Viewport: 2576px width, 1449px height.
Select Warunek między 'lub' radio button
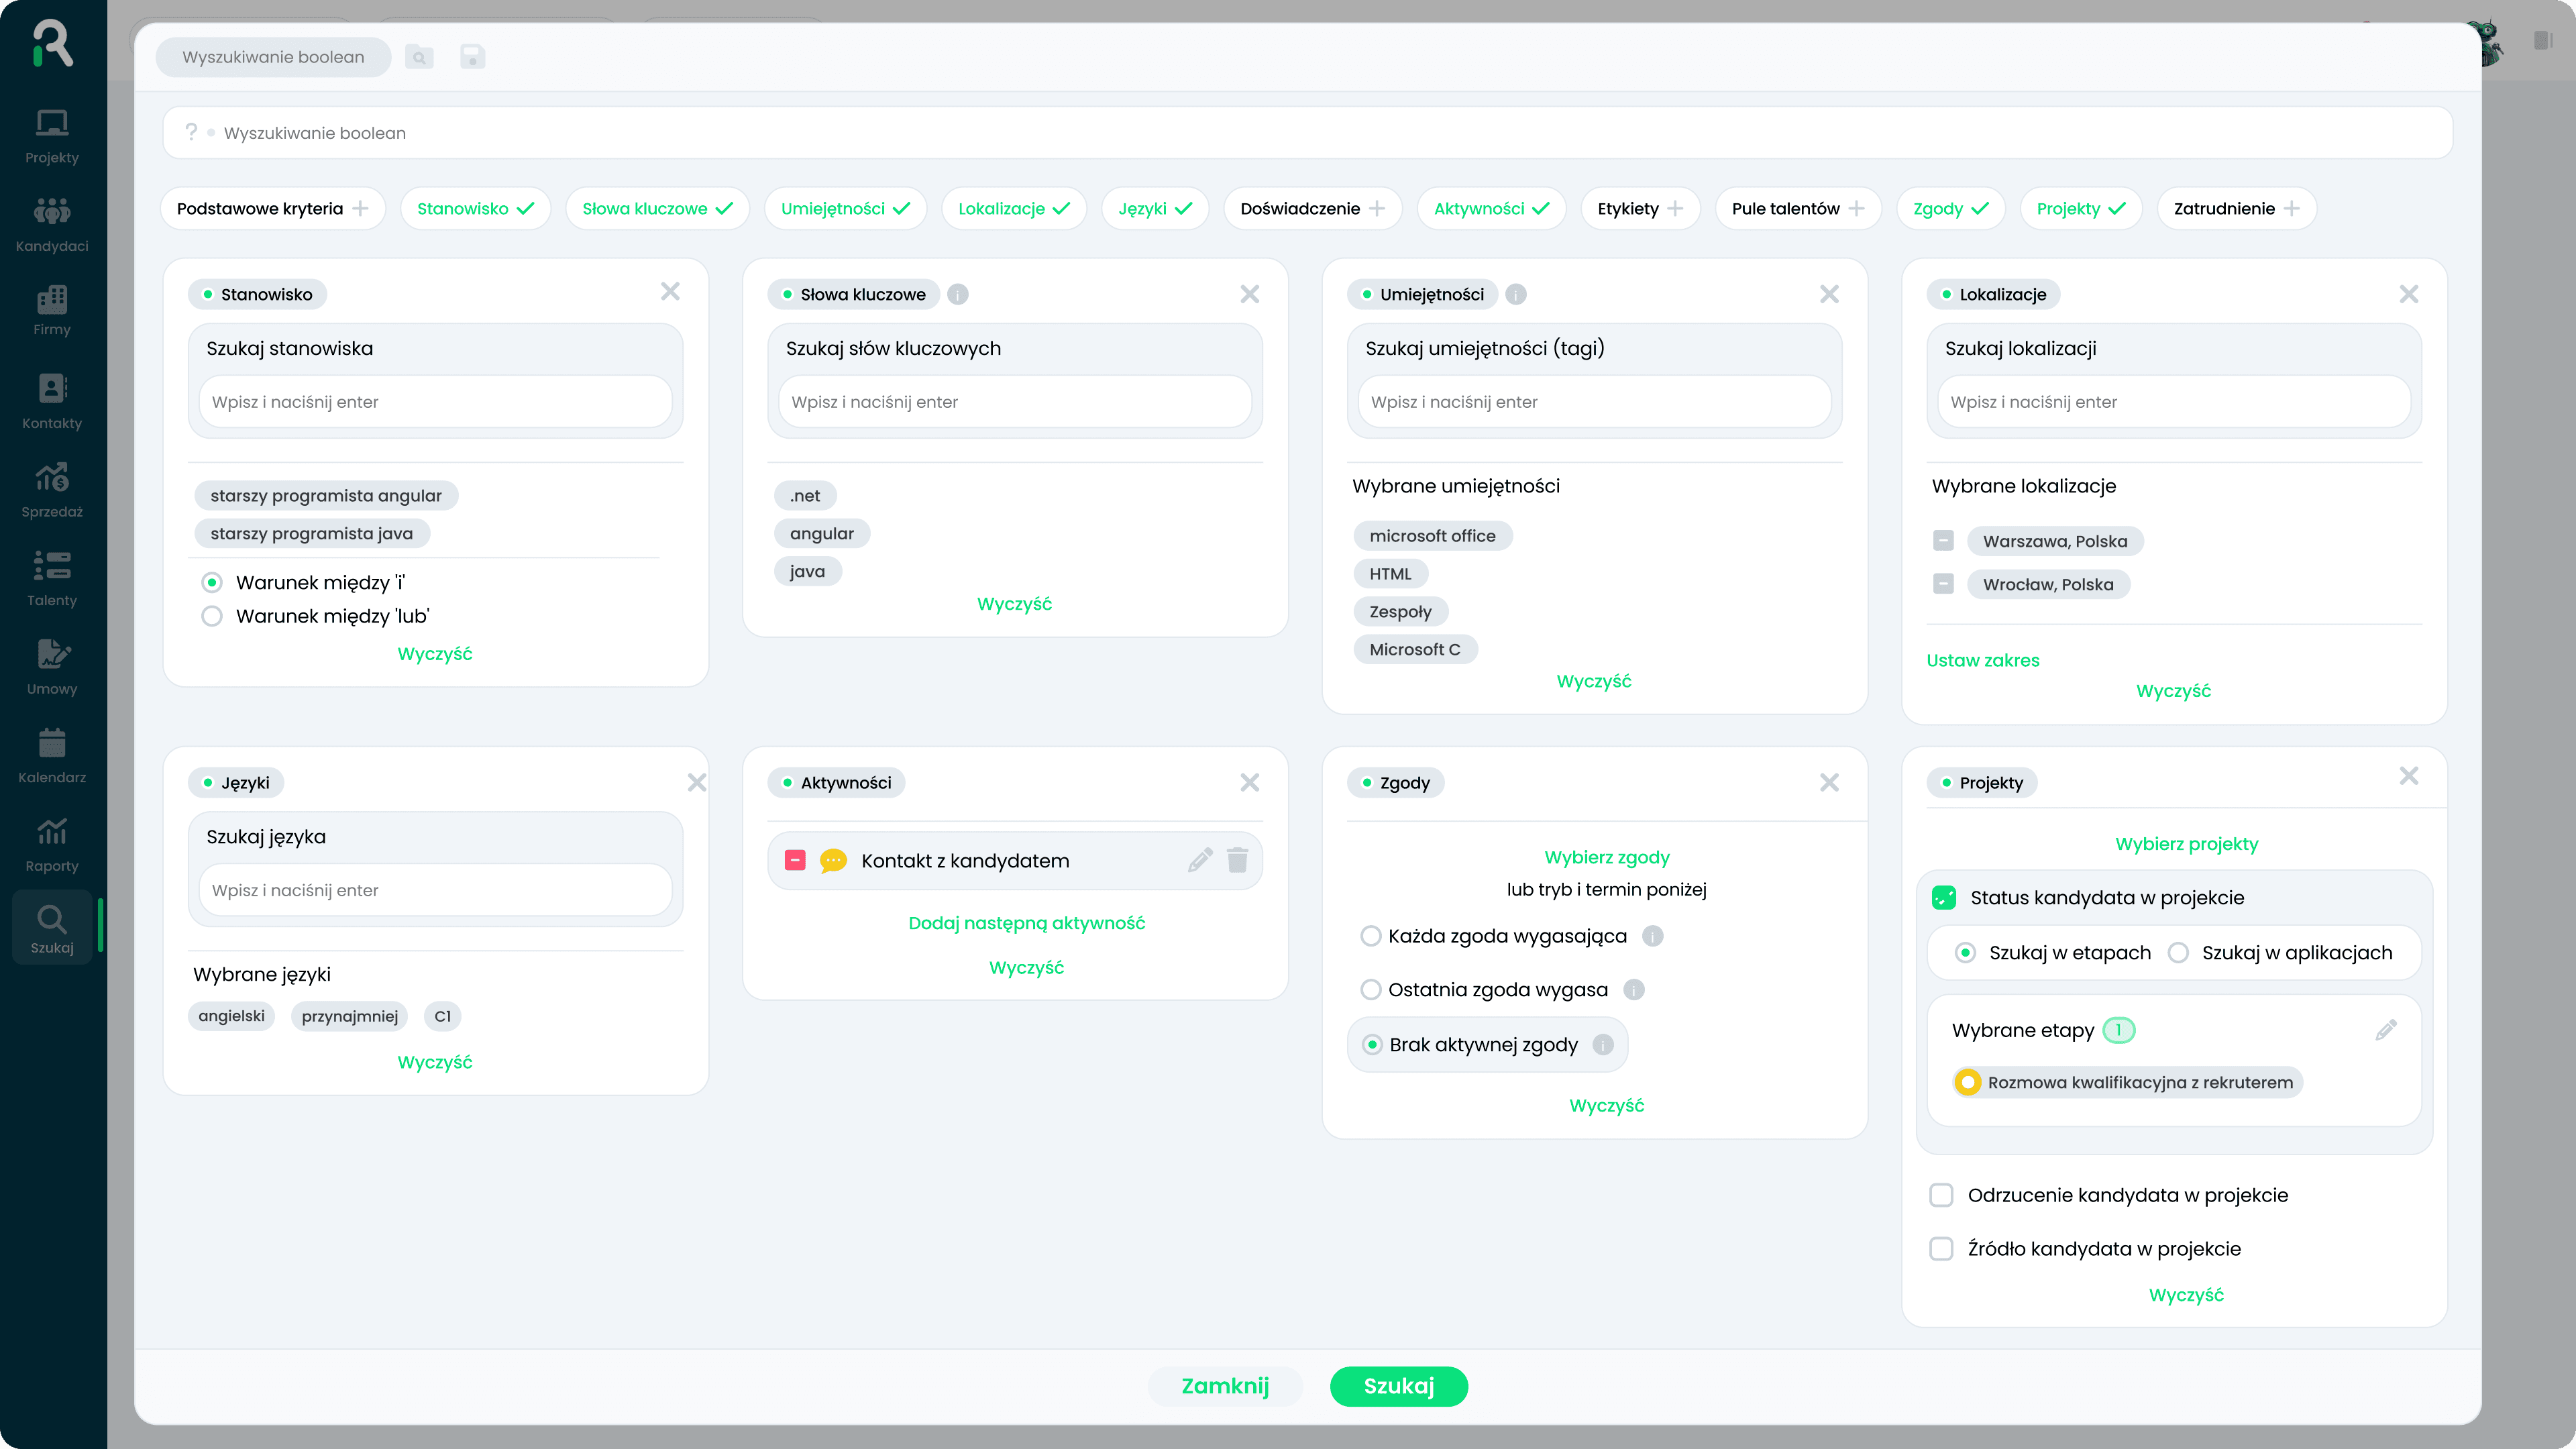(x=212, y=616)
